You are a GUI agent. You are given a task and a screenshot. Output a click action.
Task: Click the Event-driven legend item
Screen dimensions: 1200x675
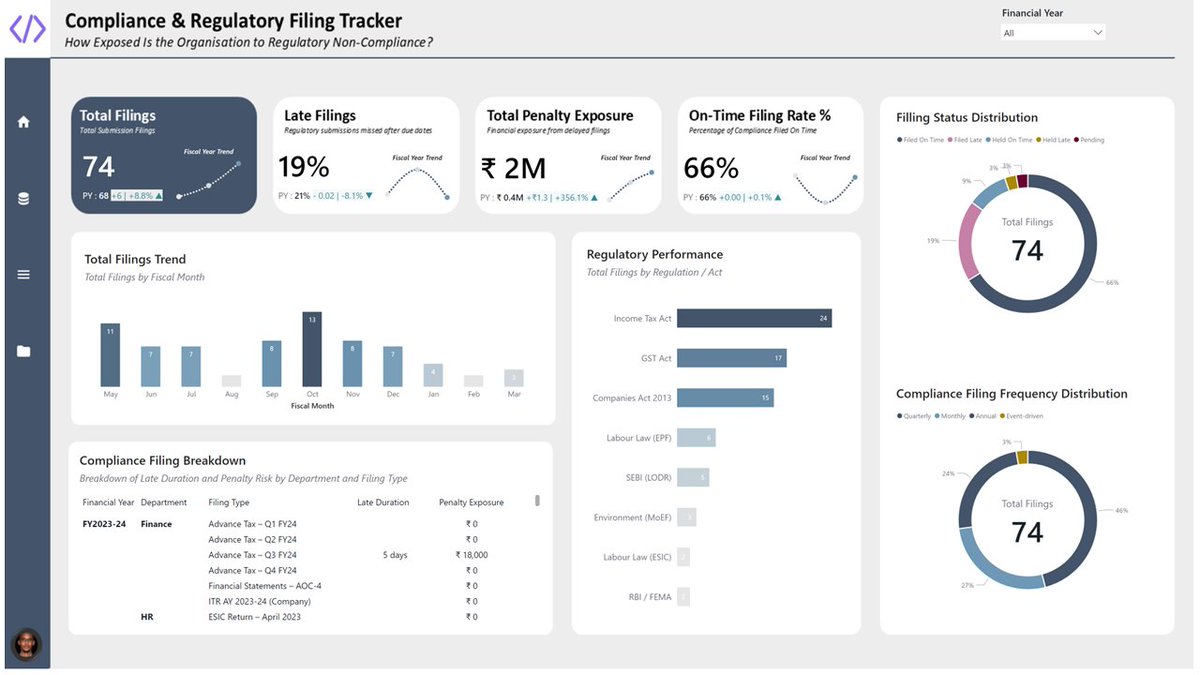[x=1022, y=416]
